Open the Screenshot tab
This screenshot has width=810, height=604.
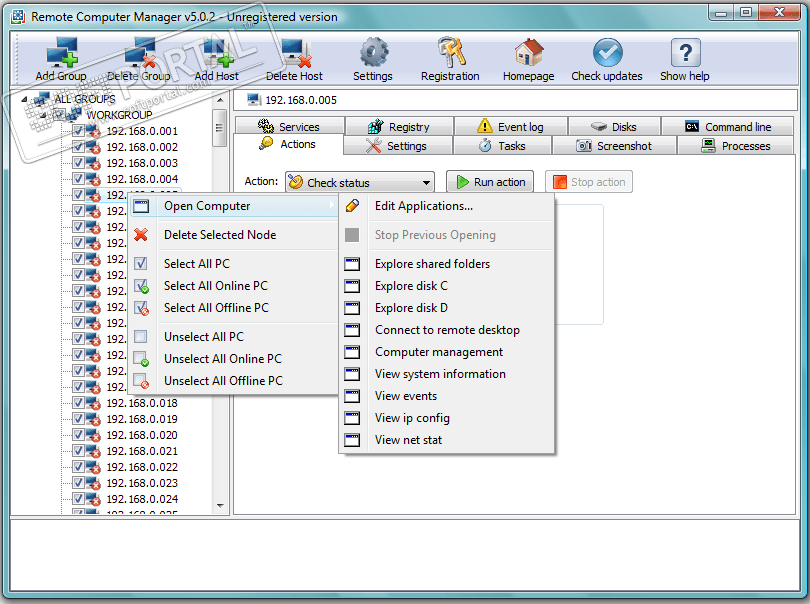(x=614, y=146)
